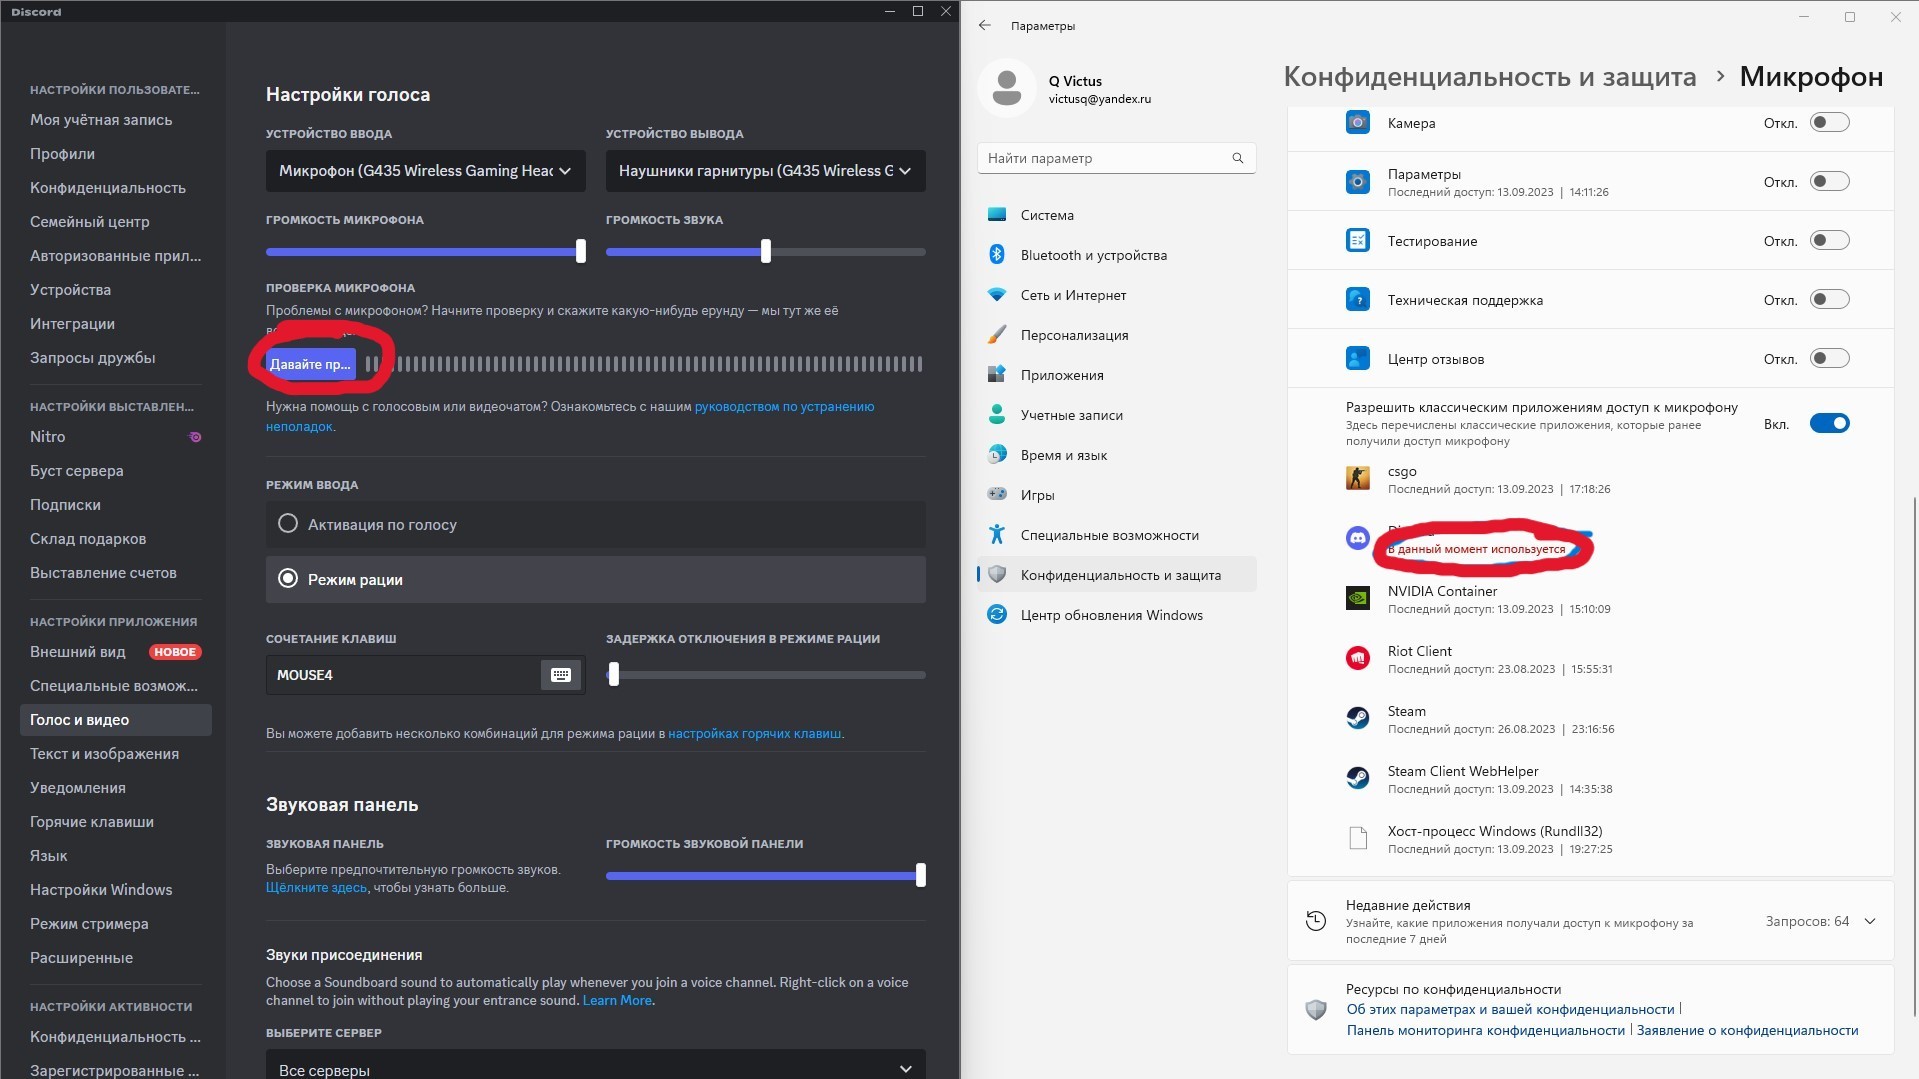
Task: Open Учетные записи in Windows settings
Action: (x=1116, y=415)
